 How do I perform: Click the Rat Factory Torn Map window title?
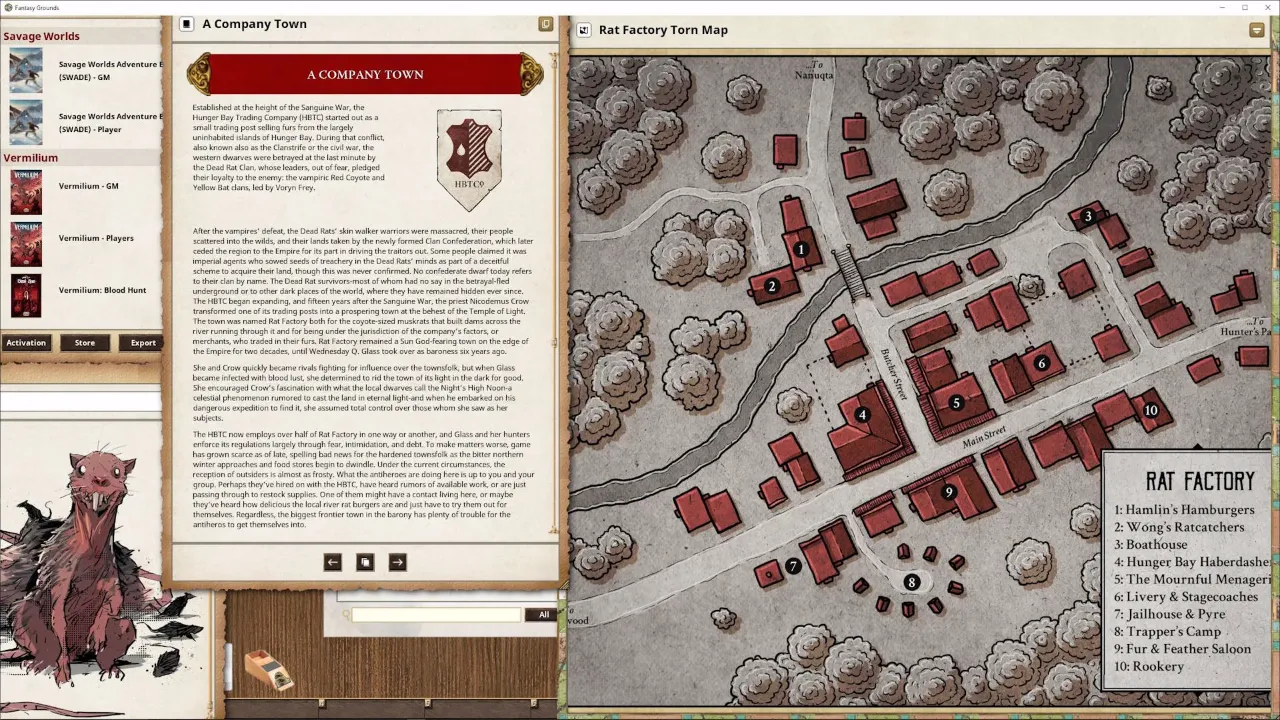click(x=663, y=30)
